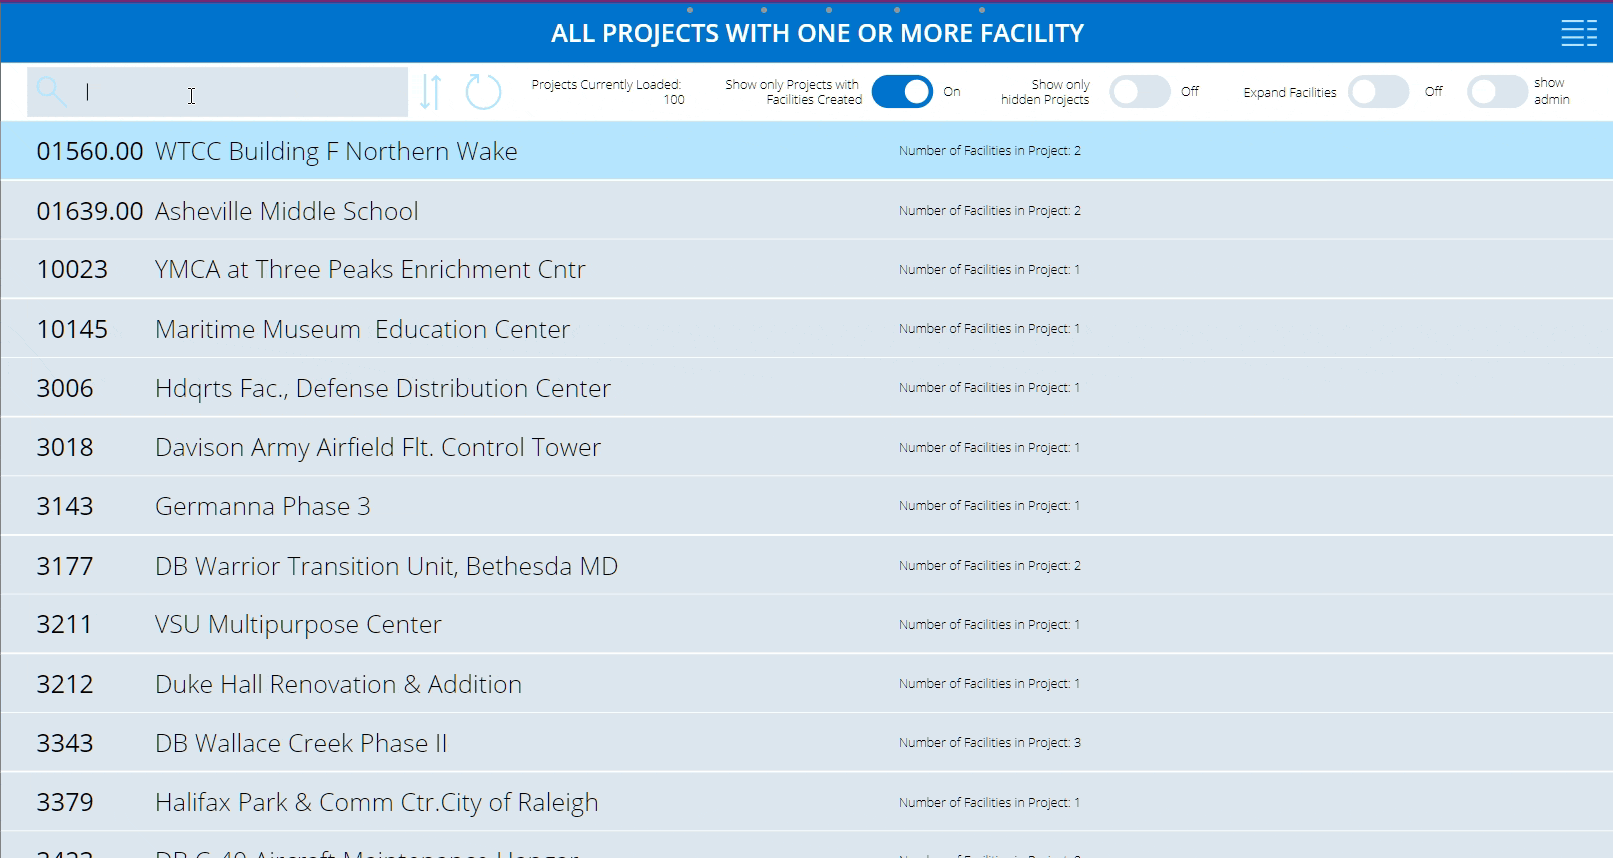
Task: Open Maritime Museum Education Center row
Action: coord(362,329)
